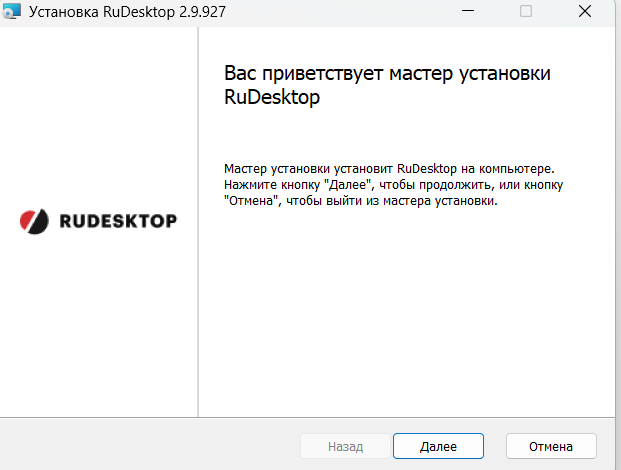Close the RuDesktop setup window
The height and width of the screenshot is (470, 621).
584,11
